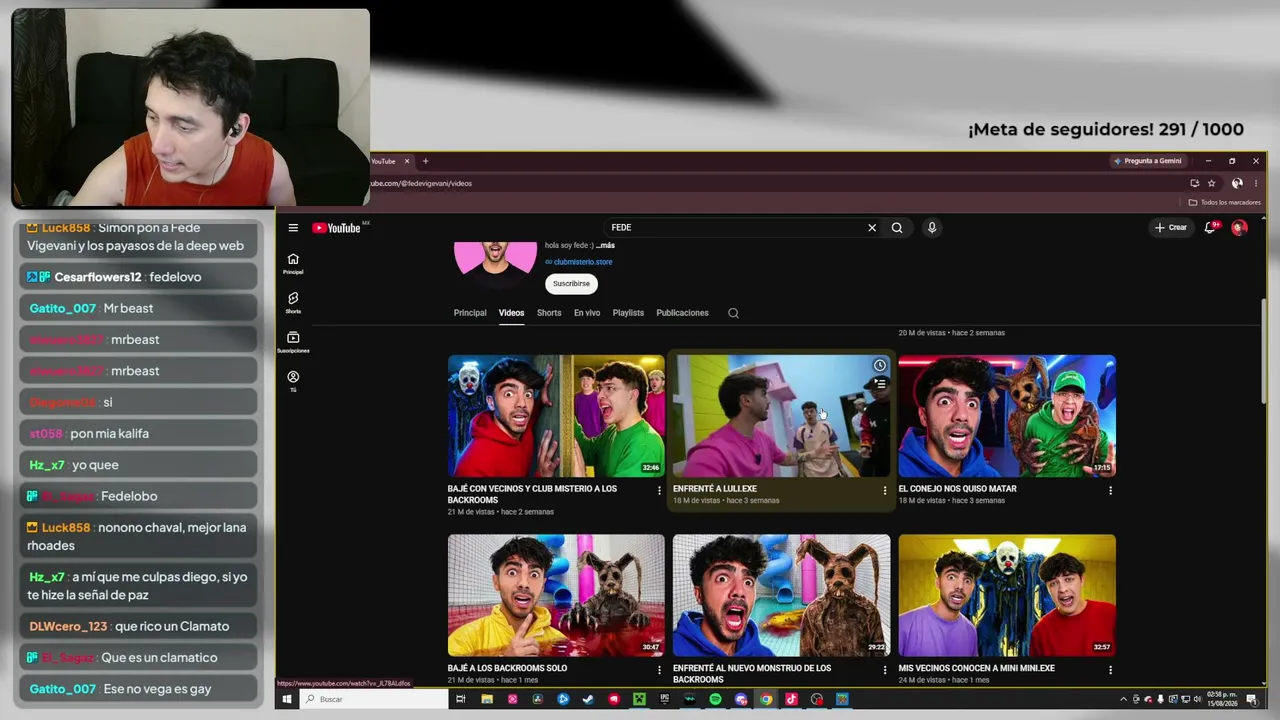
Task: Click the EL CONEJO NOS QUISO MATAR title
Action: coord(957,489)
